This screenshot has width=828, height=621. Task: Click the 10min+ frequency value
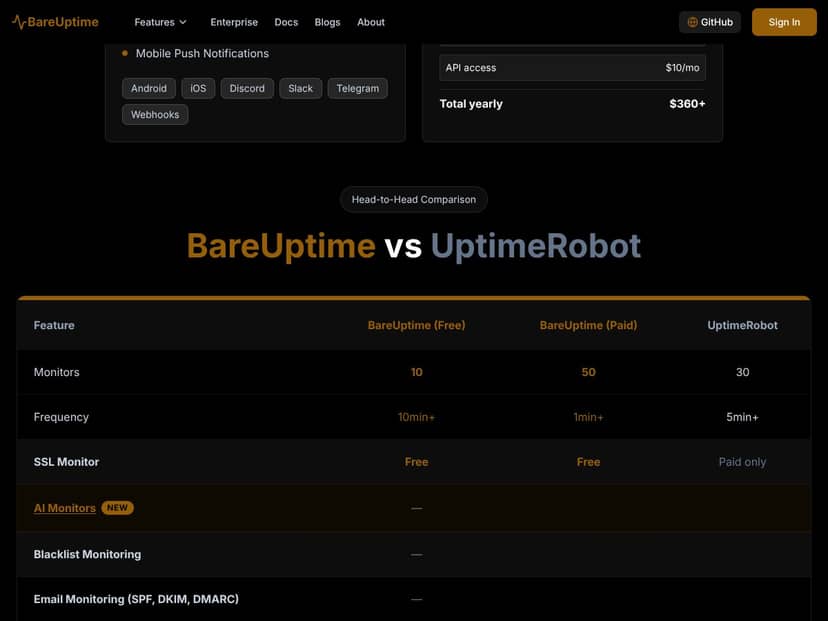coord(416,417)
